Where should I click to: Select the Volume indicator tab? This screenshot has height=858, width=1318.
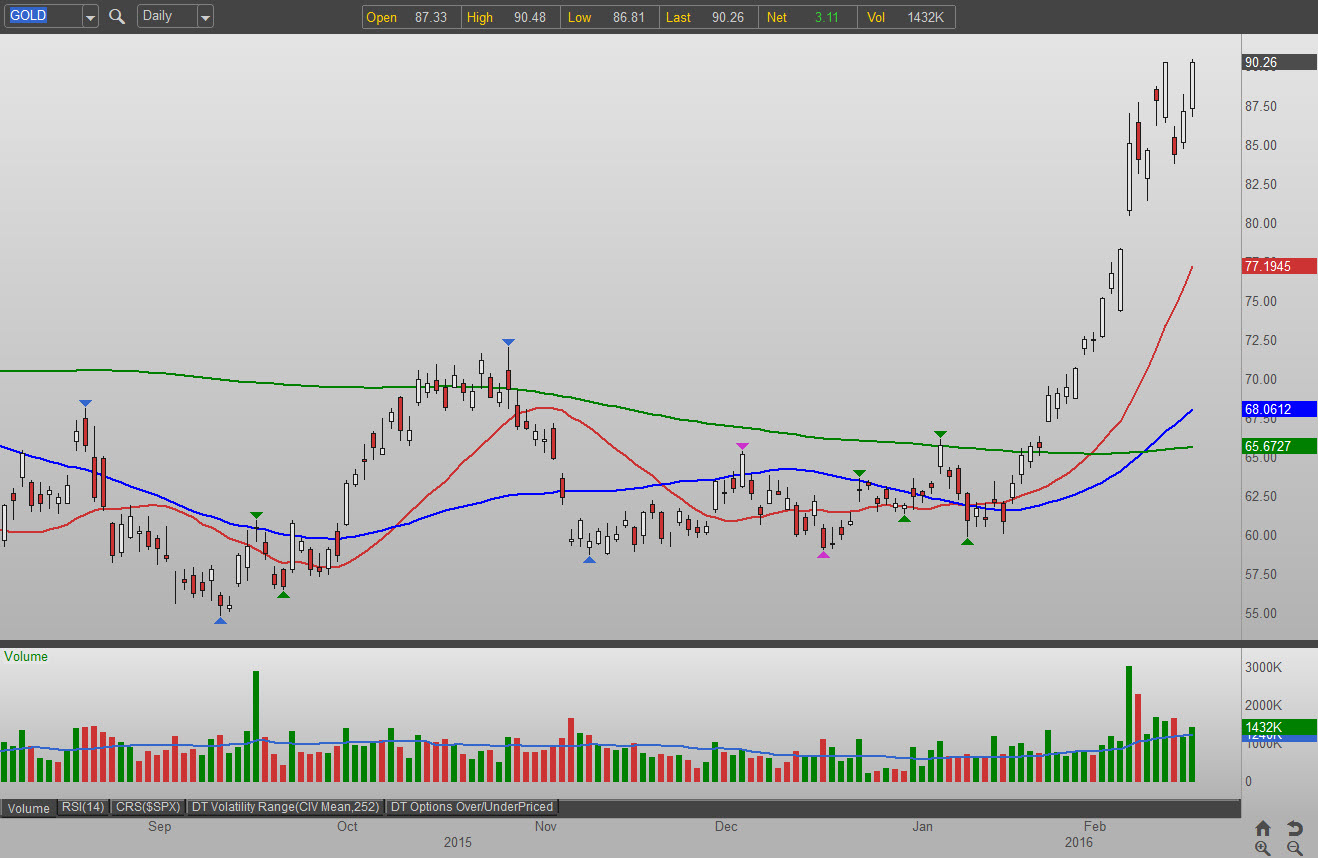pyautogui.click(x=28, y=808)
